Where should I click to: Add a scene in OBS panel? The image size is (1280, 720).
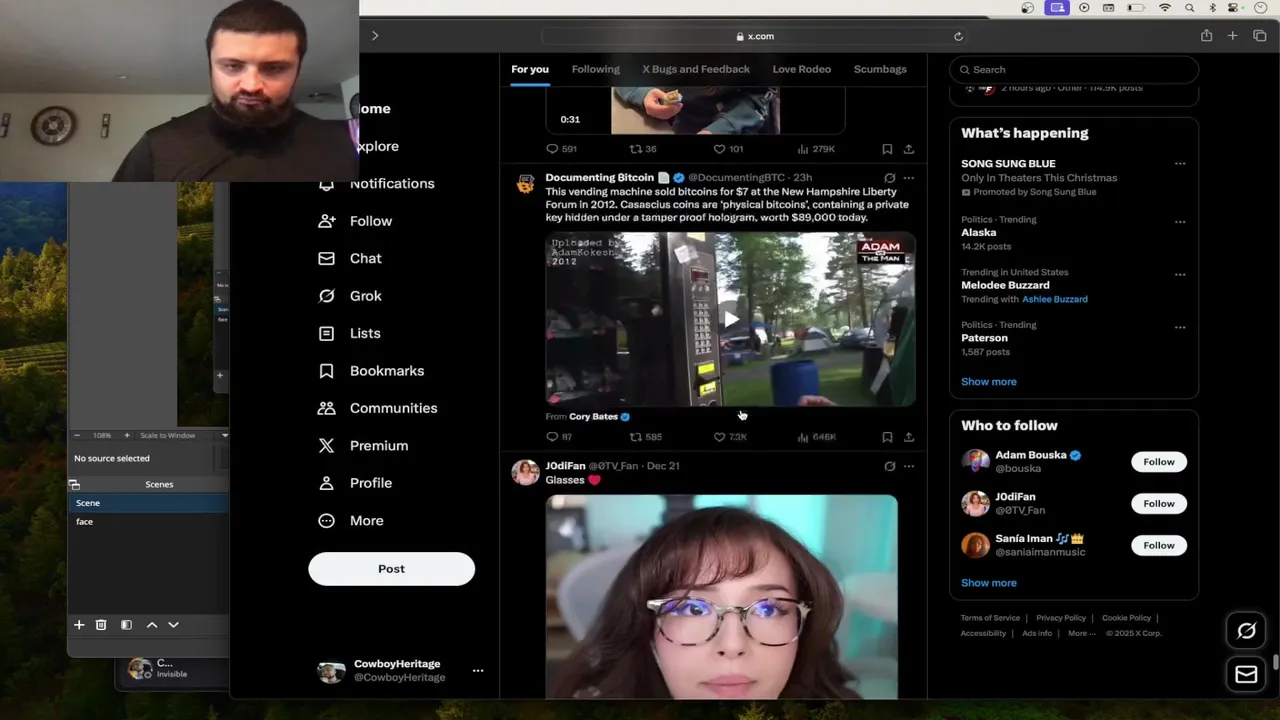[79, 625]
